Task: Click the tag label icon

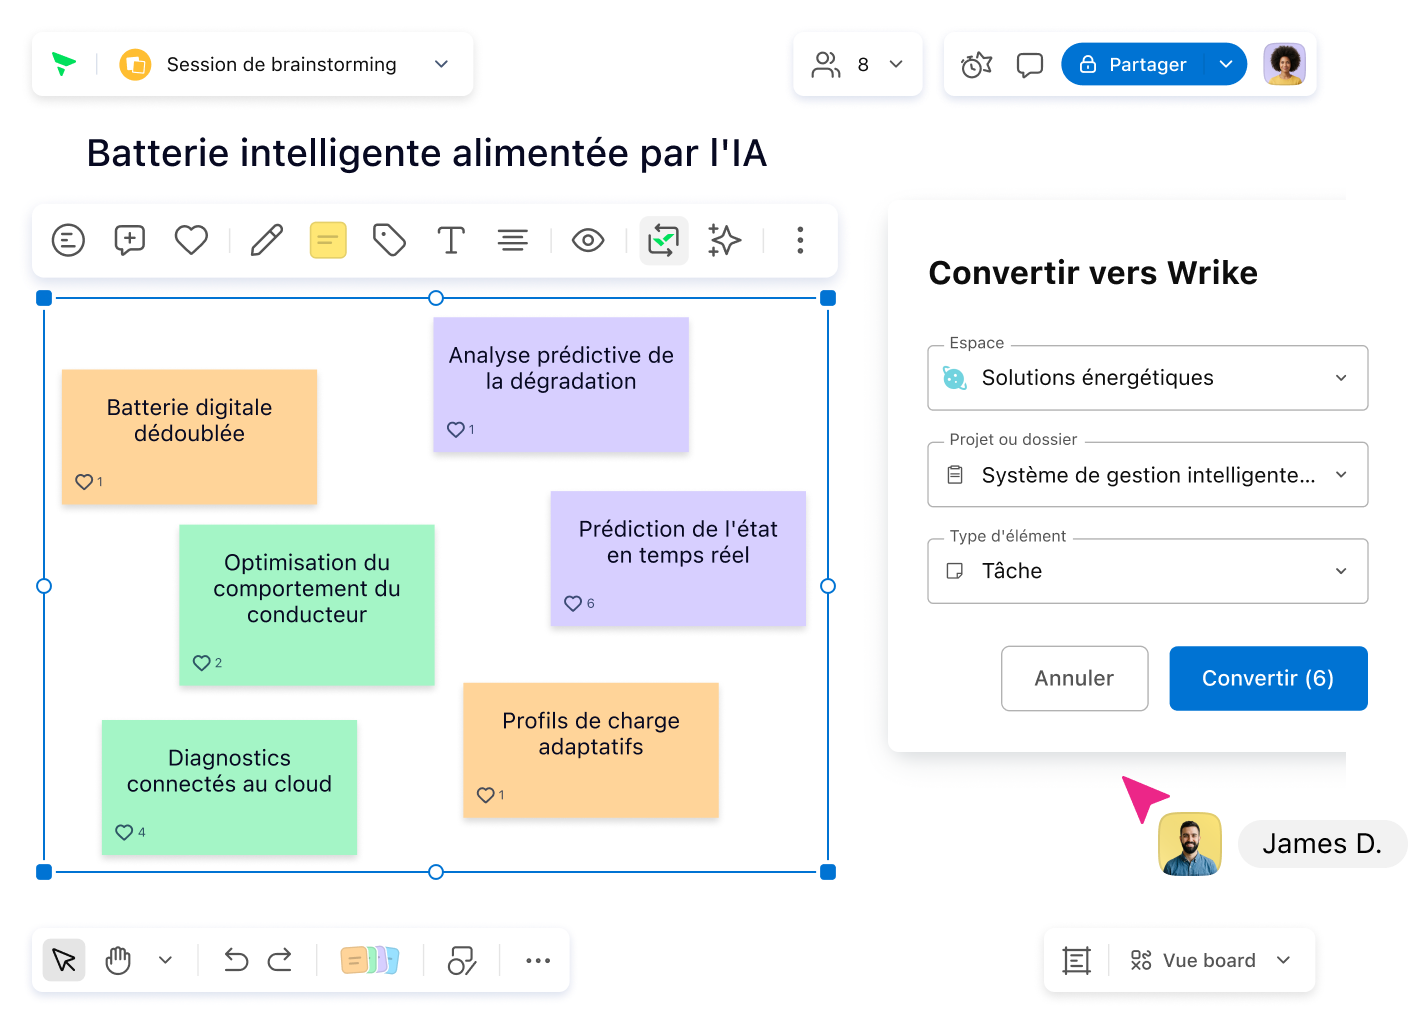Action: tap(389, 240)
